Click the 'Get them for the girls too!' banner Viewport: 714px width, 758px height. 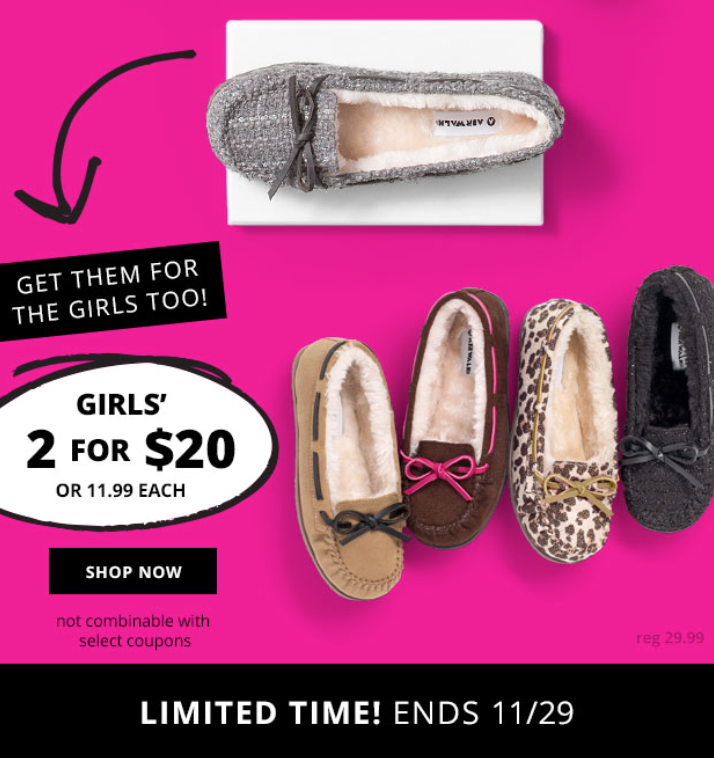[x=110, y=292]
